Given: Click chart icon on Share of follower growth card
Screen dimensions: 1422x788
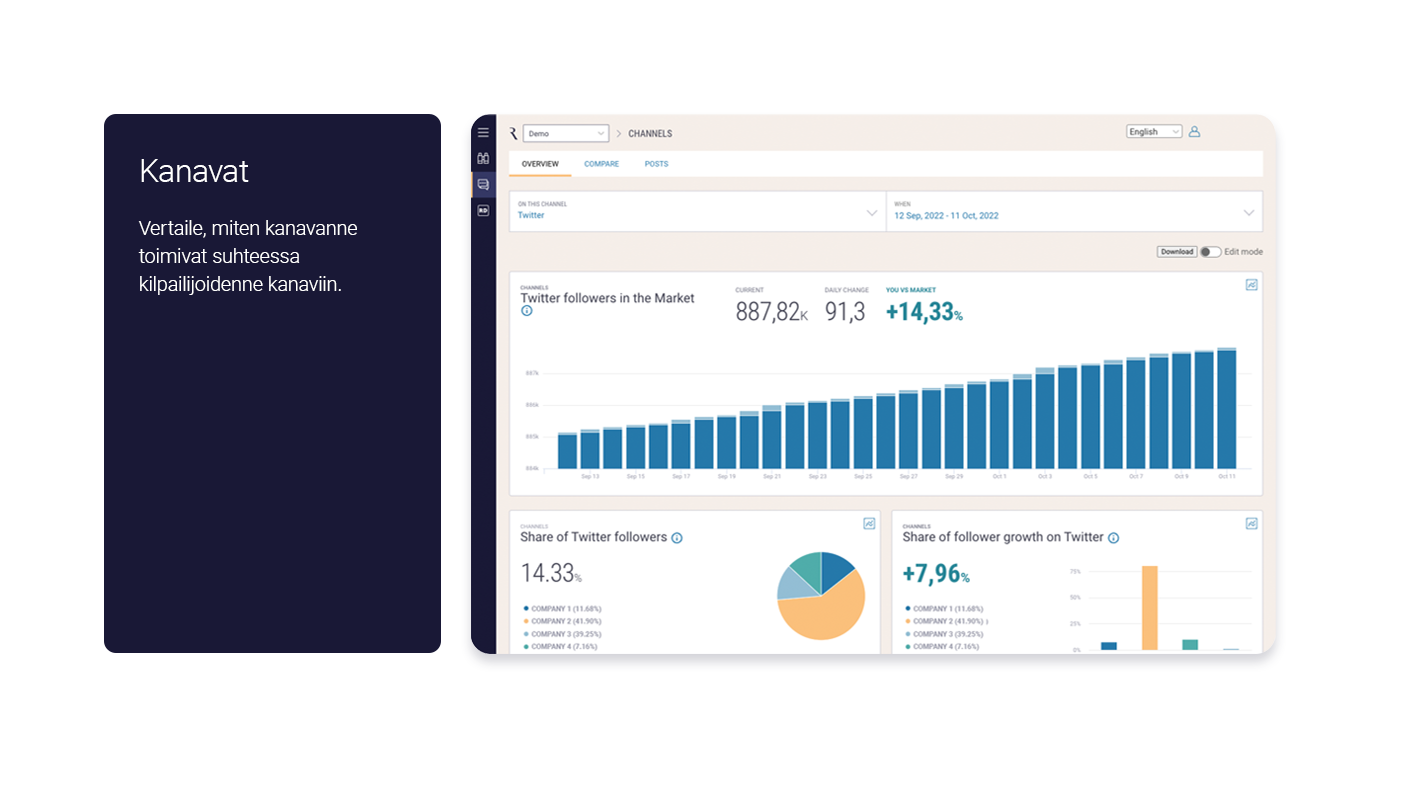Looking at the screenshot, I should pos(1251,523).
